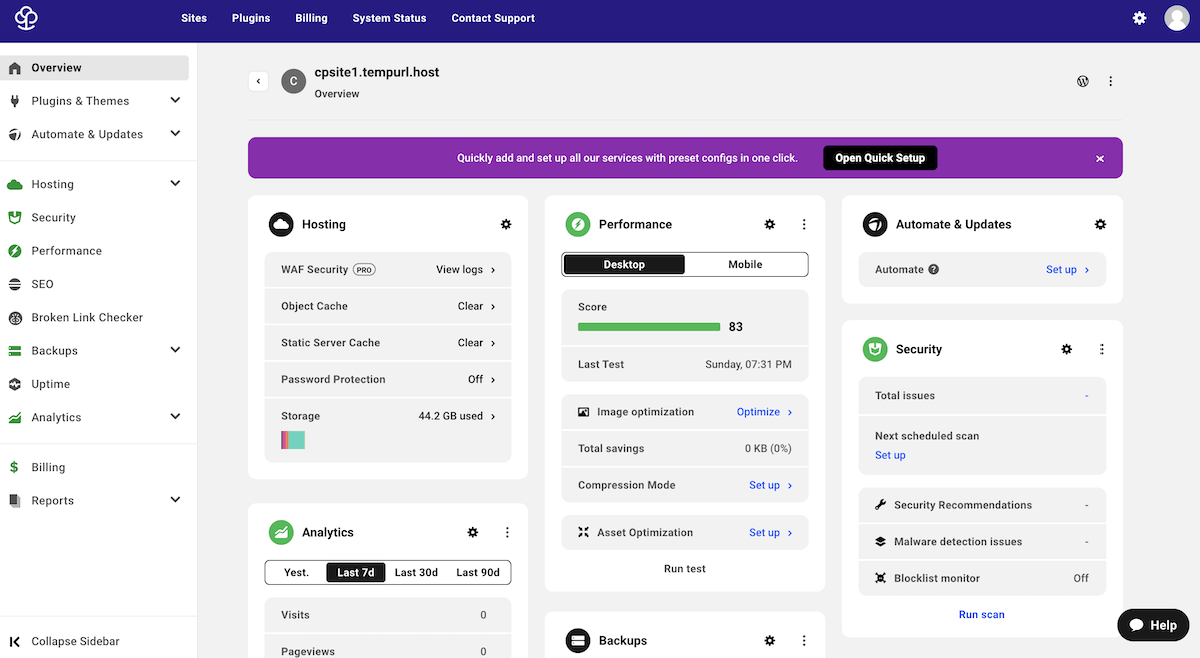Toggle Password Protection under Hosting
The image size is (1200, 658).
coord(480,379)
